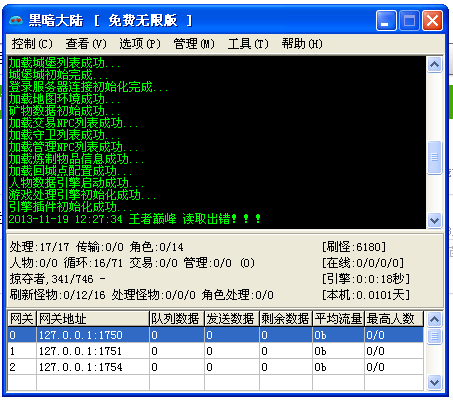This screenshot has height=400, width=453.
Task: Click 0/0 cell in row 127.0.0.1:1754
Action: pyautogui.click(x=394, y=367)
